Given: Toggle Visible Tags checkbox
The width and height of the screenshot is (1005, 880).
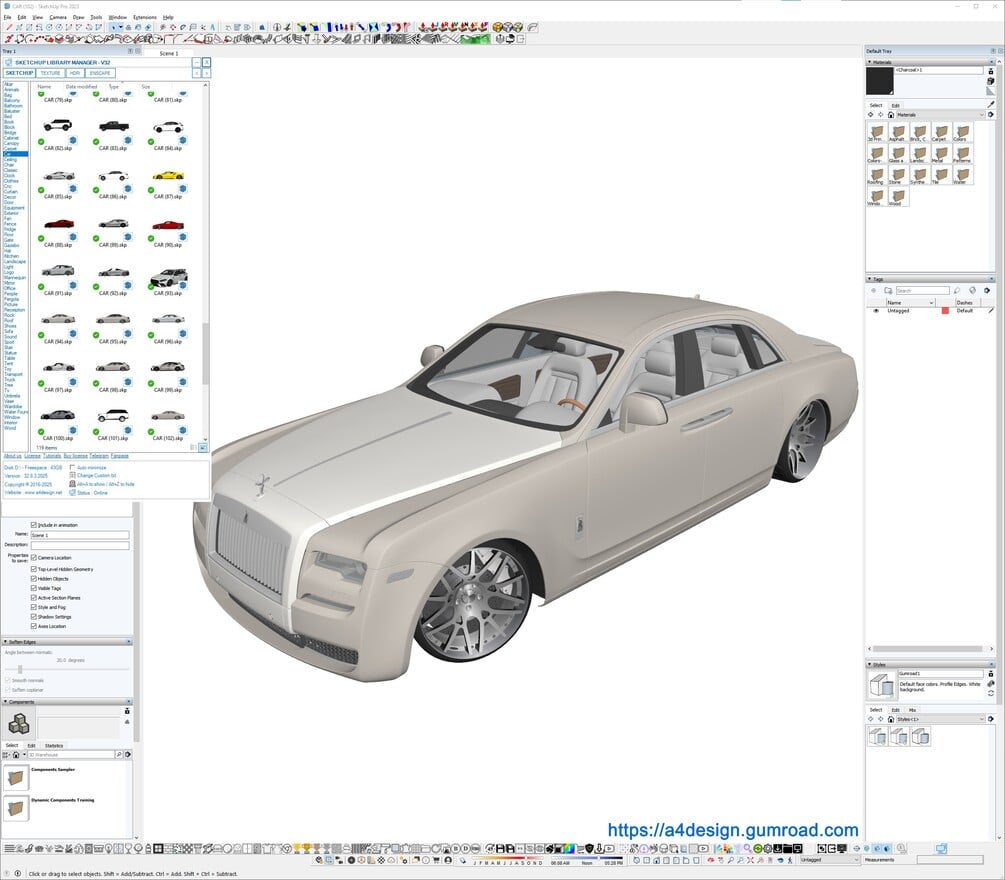Looking at the screenshot, I should (34, 588).
